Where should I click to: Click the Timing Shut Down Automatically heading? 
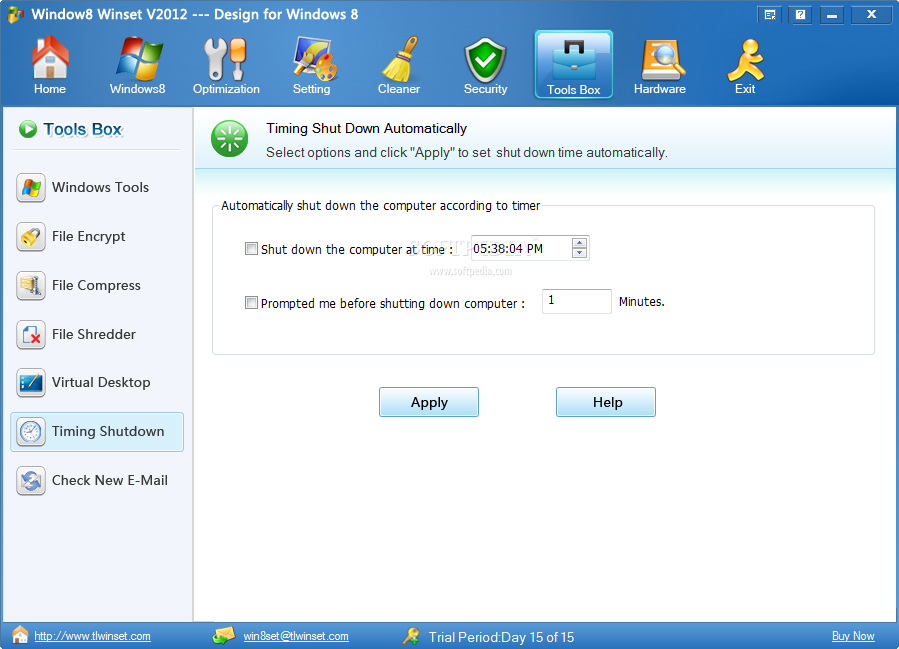[366, 128]
